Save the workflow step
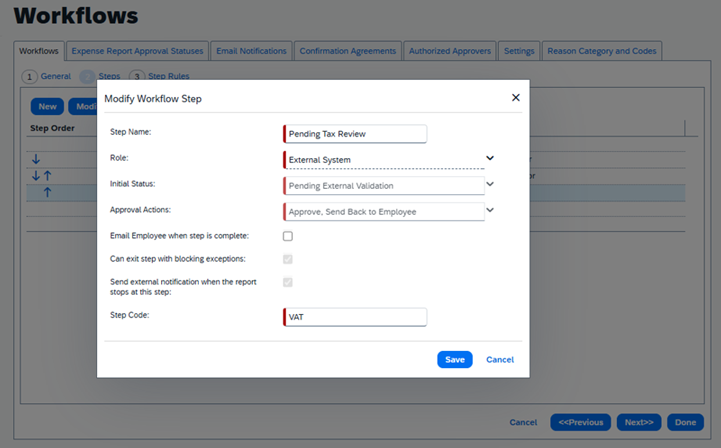Image resolution: width=721 pixels, height=448 pixels. click(x=455, y=360)
